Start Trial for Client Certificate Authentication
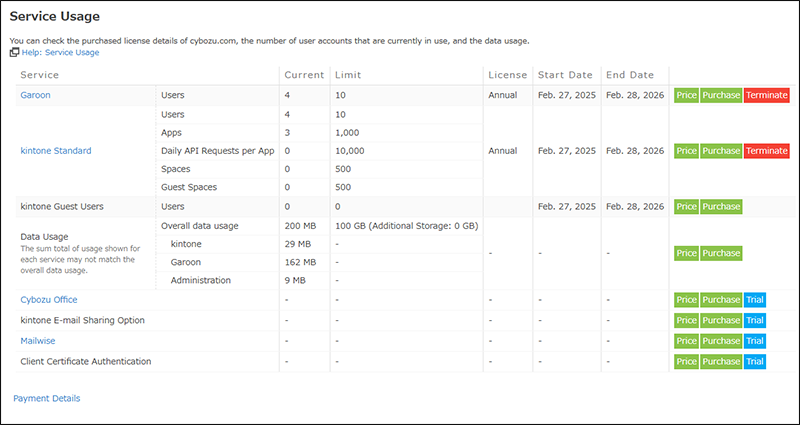The image size is (800, 425). pyautogui.click(x=755, y=362)
